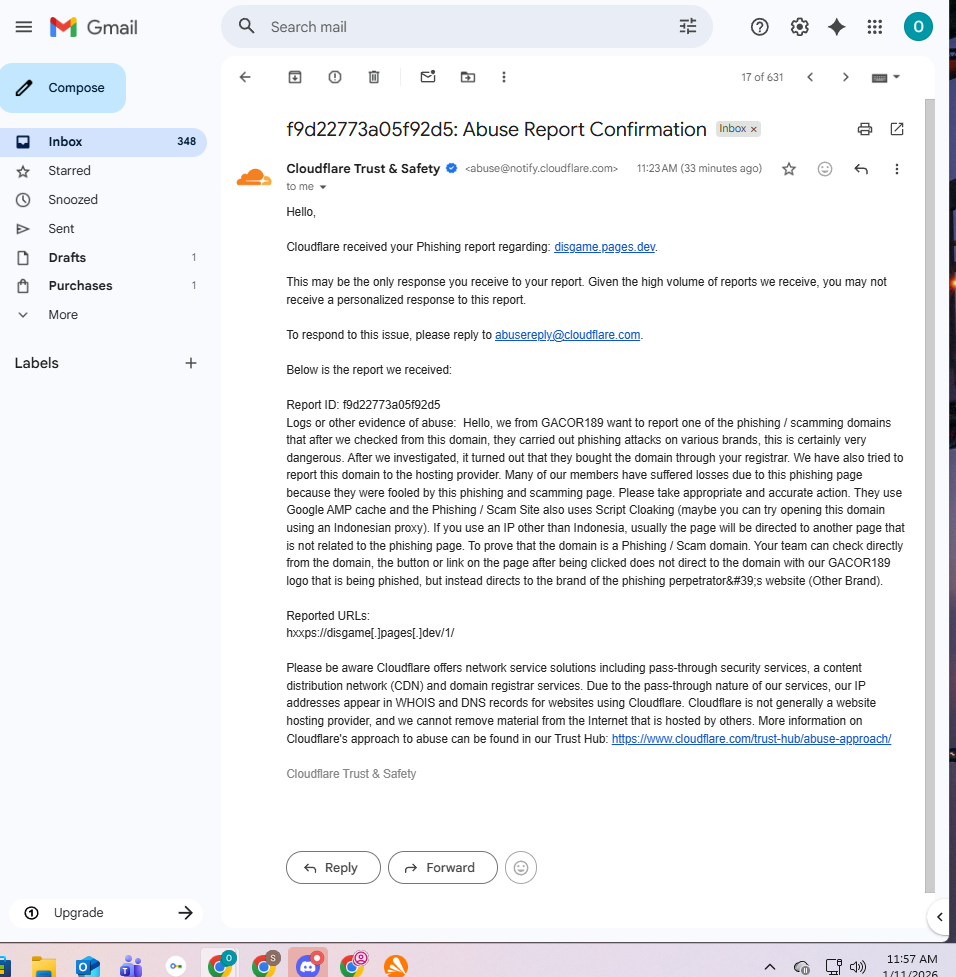
Task: Archive this email
Action: [x=295, y=77]
